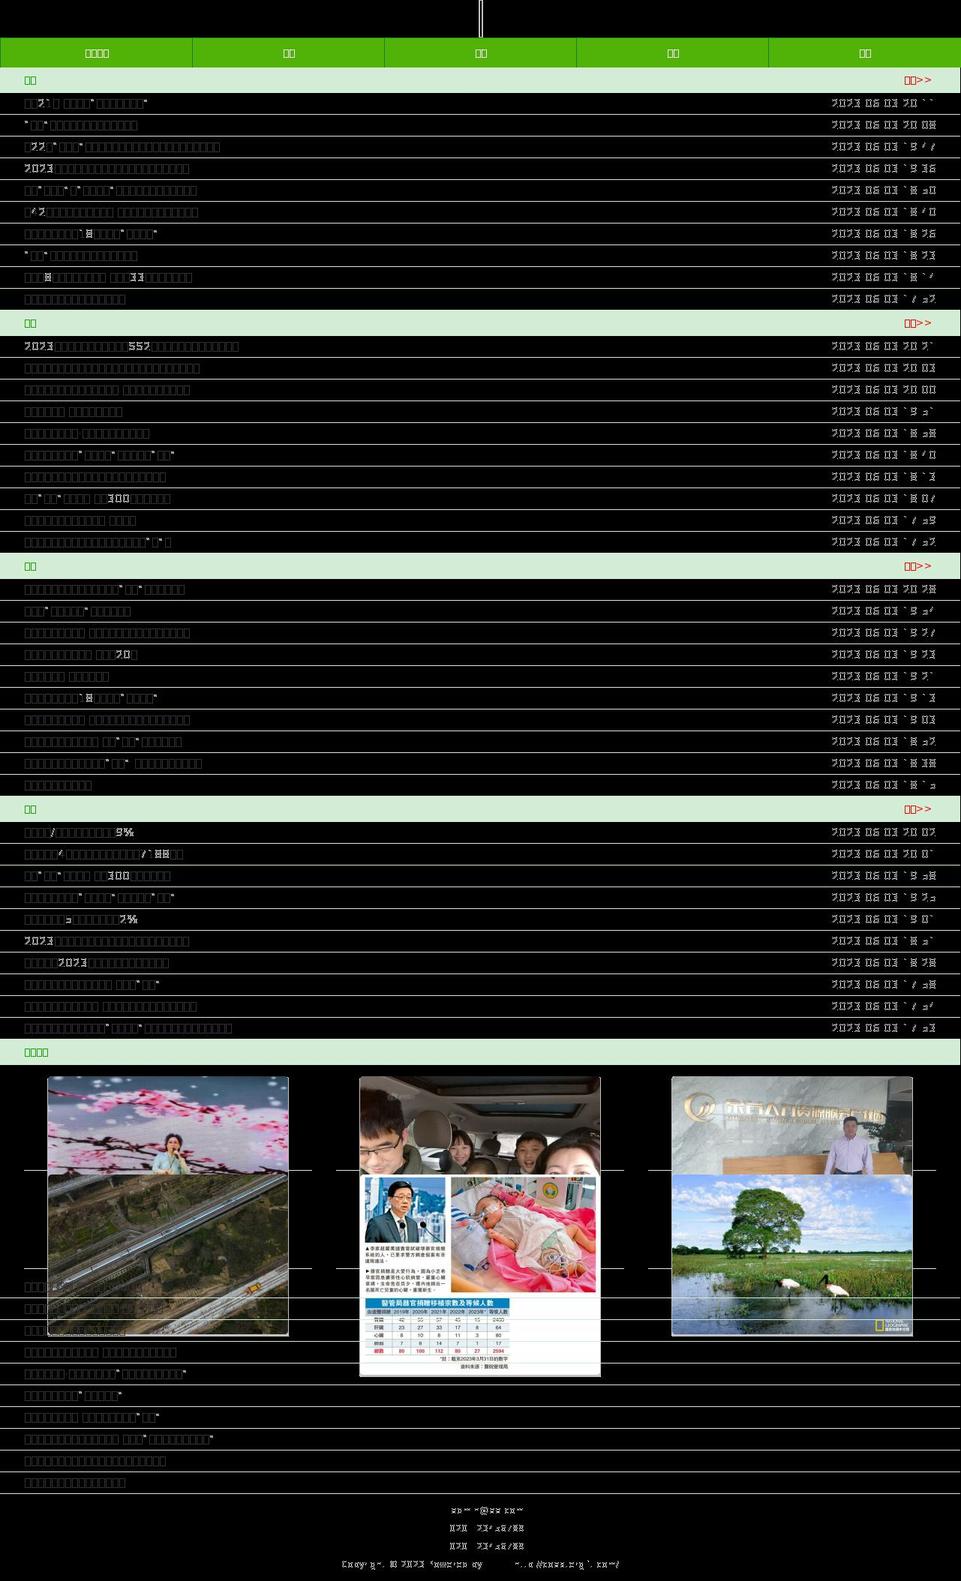
Task: Click the red more link in second section header
Action: tap(917, 323)
